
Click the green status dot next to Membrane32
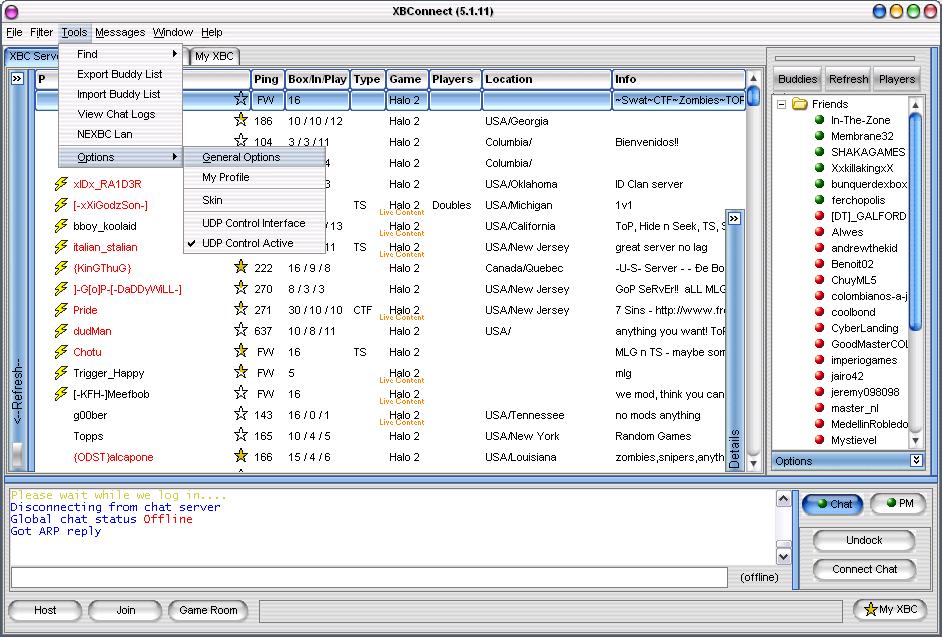(x=819, y=136)
